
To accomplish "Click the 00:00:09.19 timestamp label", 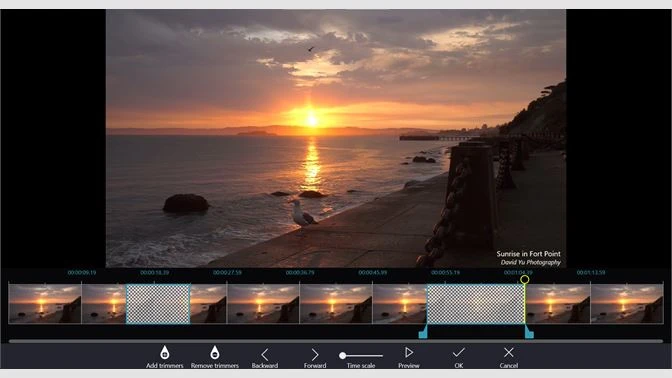I will click(x=82, y=273).
